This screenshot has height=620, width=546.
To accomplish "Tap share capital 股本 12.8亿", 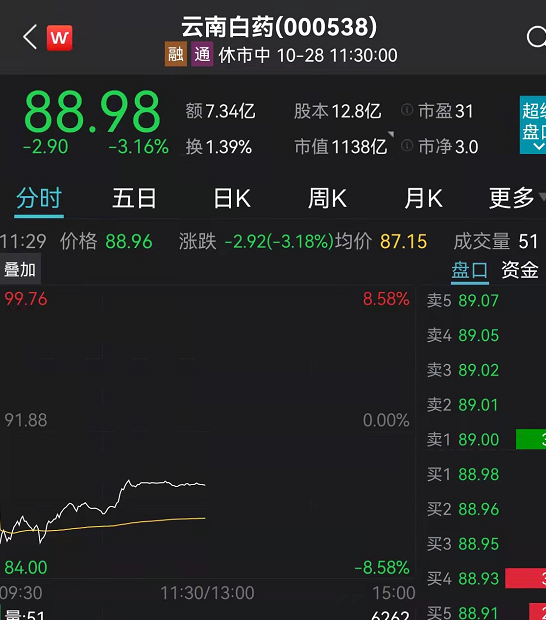I will (x=337, y=111).
